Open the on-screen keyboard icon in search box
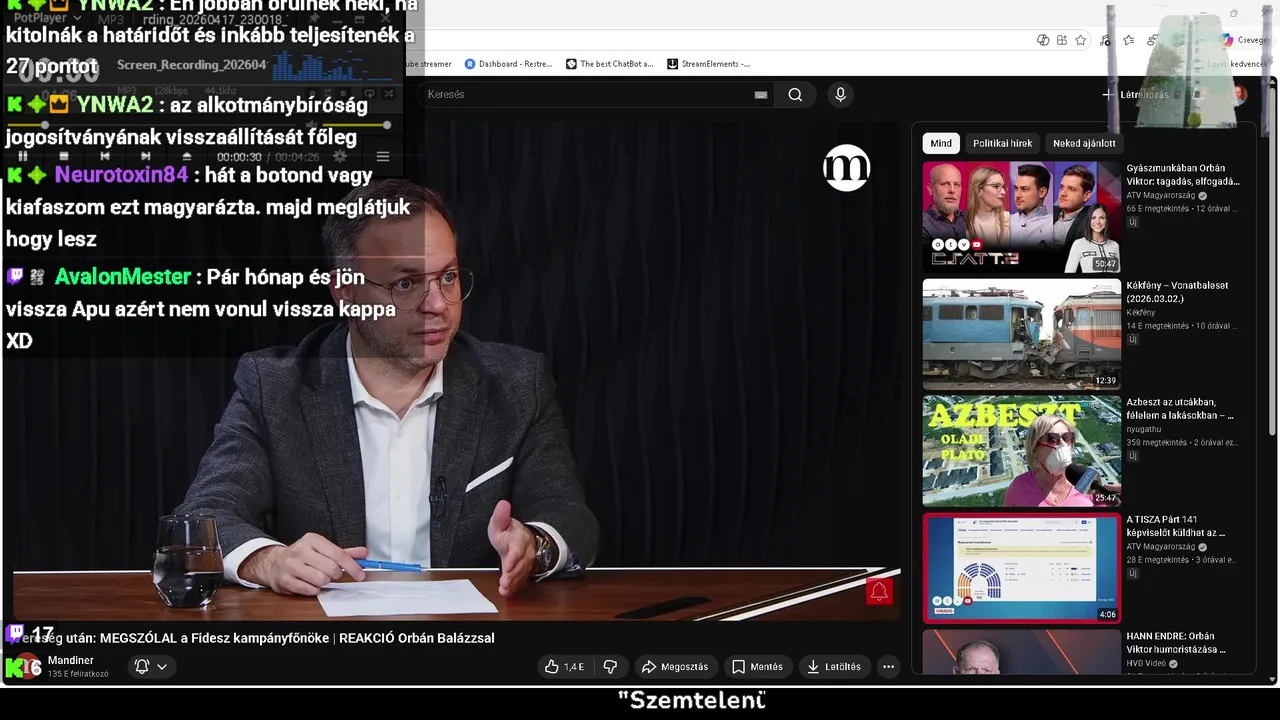 [761, 95]
